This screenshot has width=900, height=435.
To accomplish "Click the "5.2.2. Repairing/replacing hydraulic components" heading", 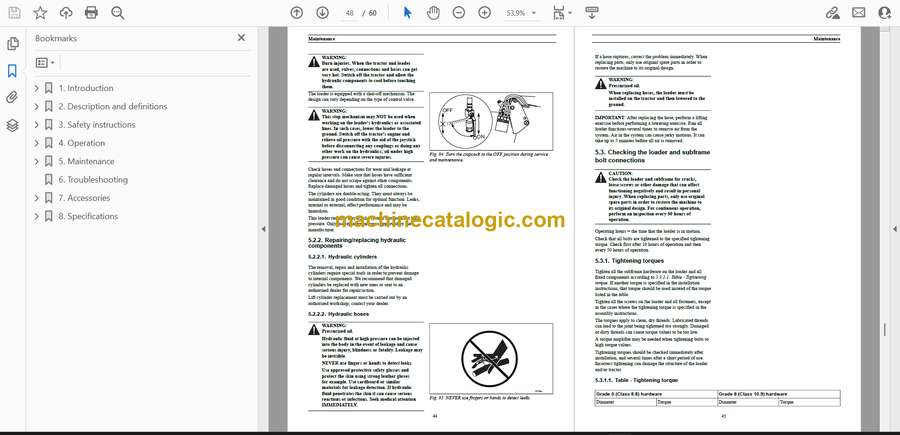I will [x=356, y=242].
